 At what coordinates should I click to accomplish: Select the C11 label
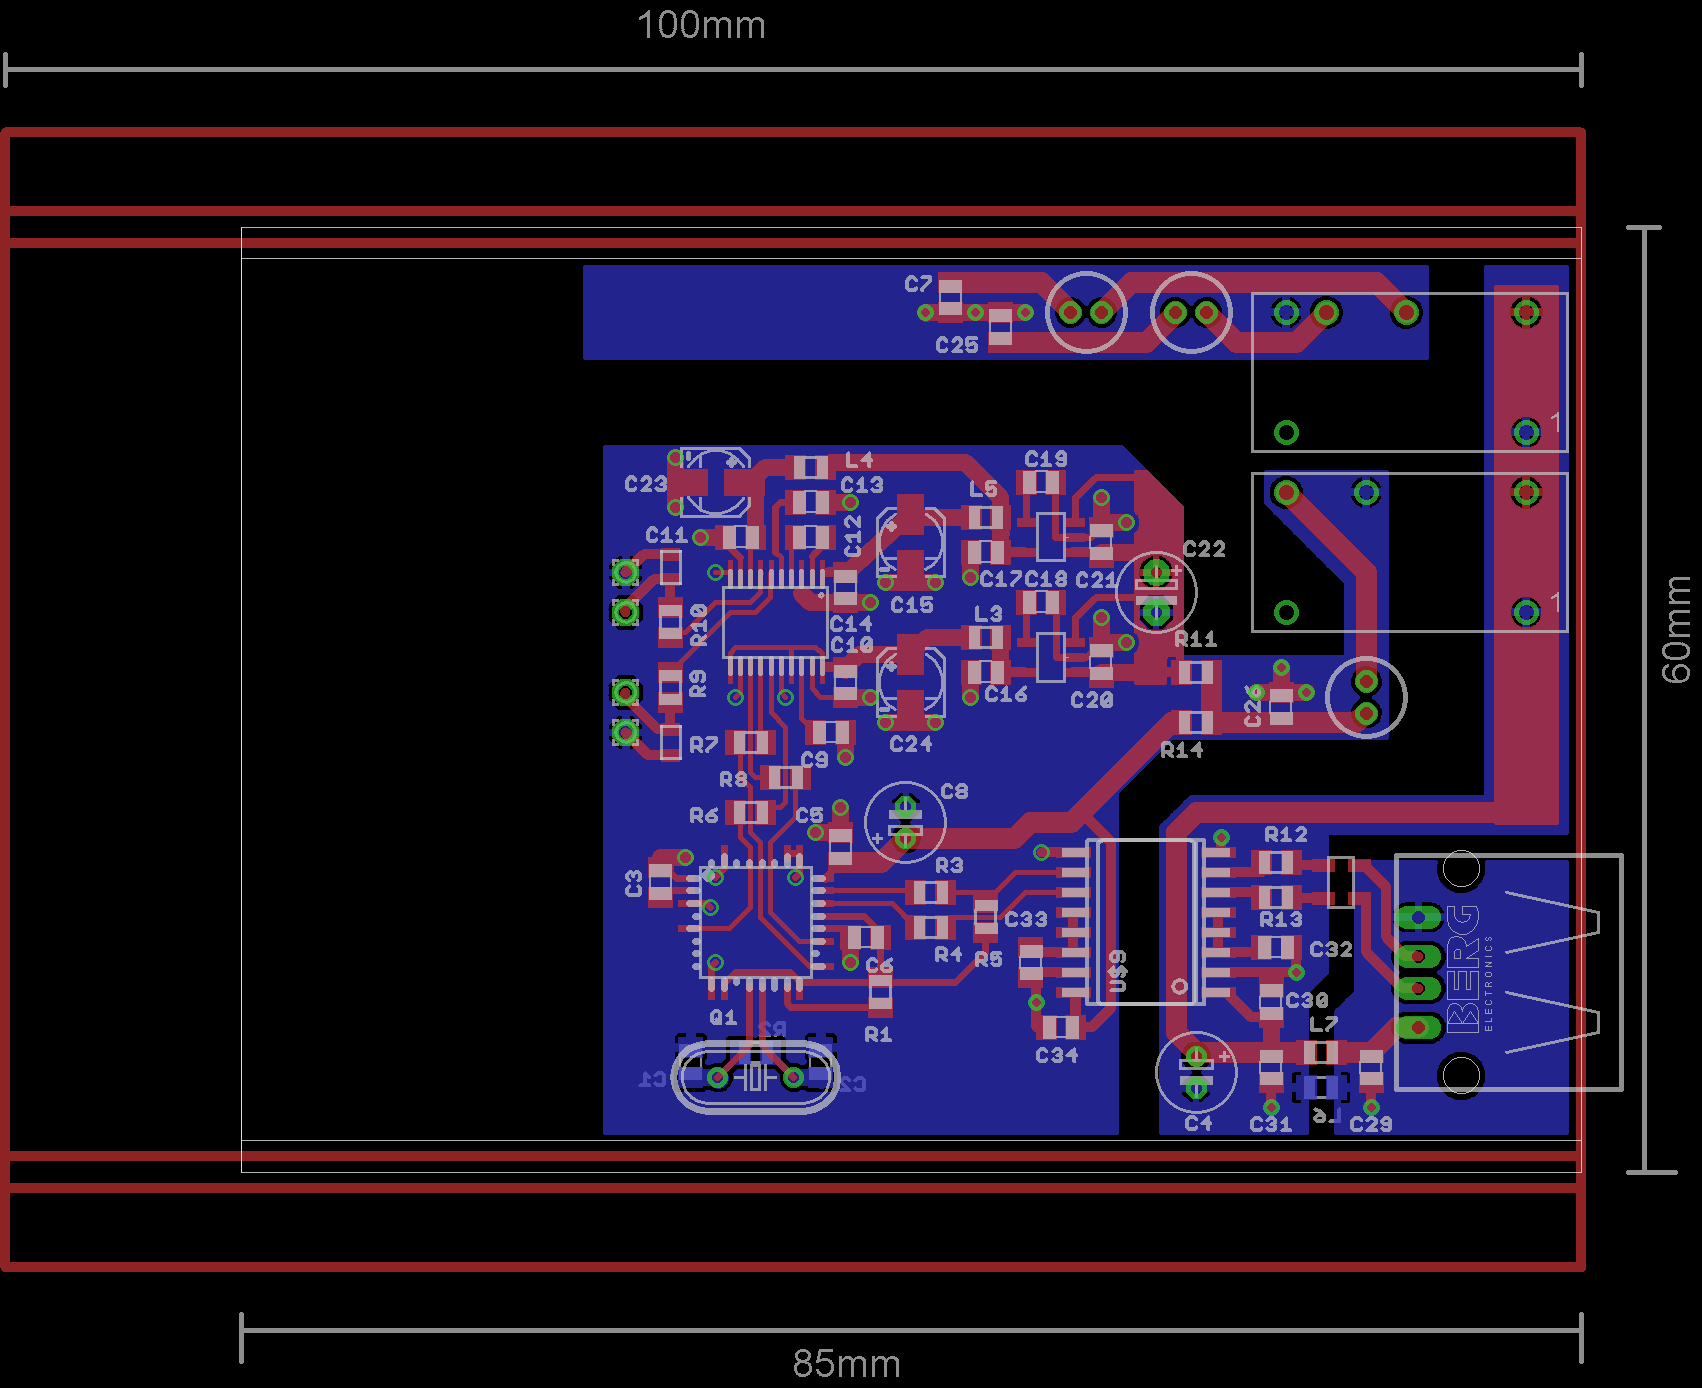click(667, 535)
